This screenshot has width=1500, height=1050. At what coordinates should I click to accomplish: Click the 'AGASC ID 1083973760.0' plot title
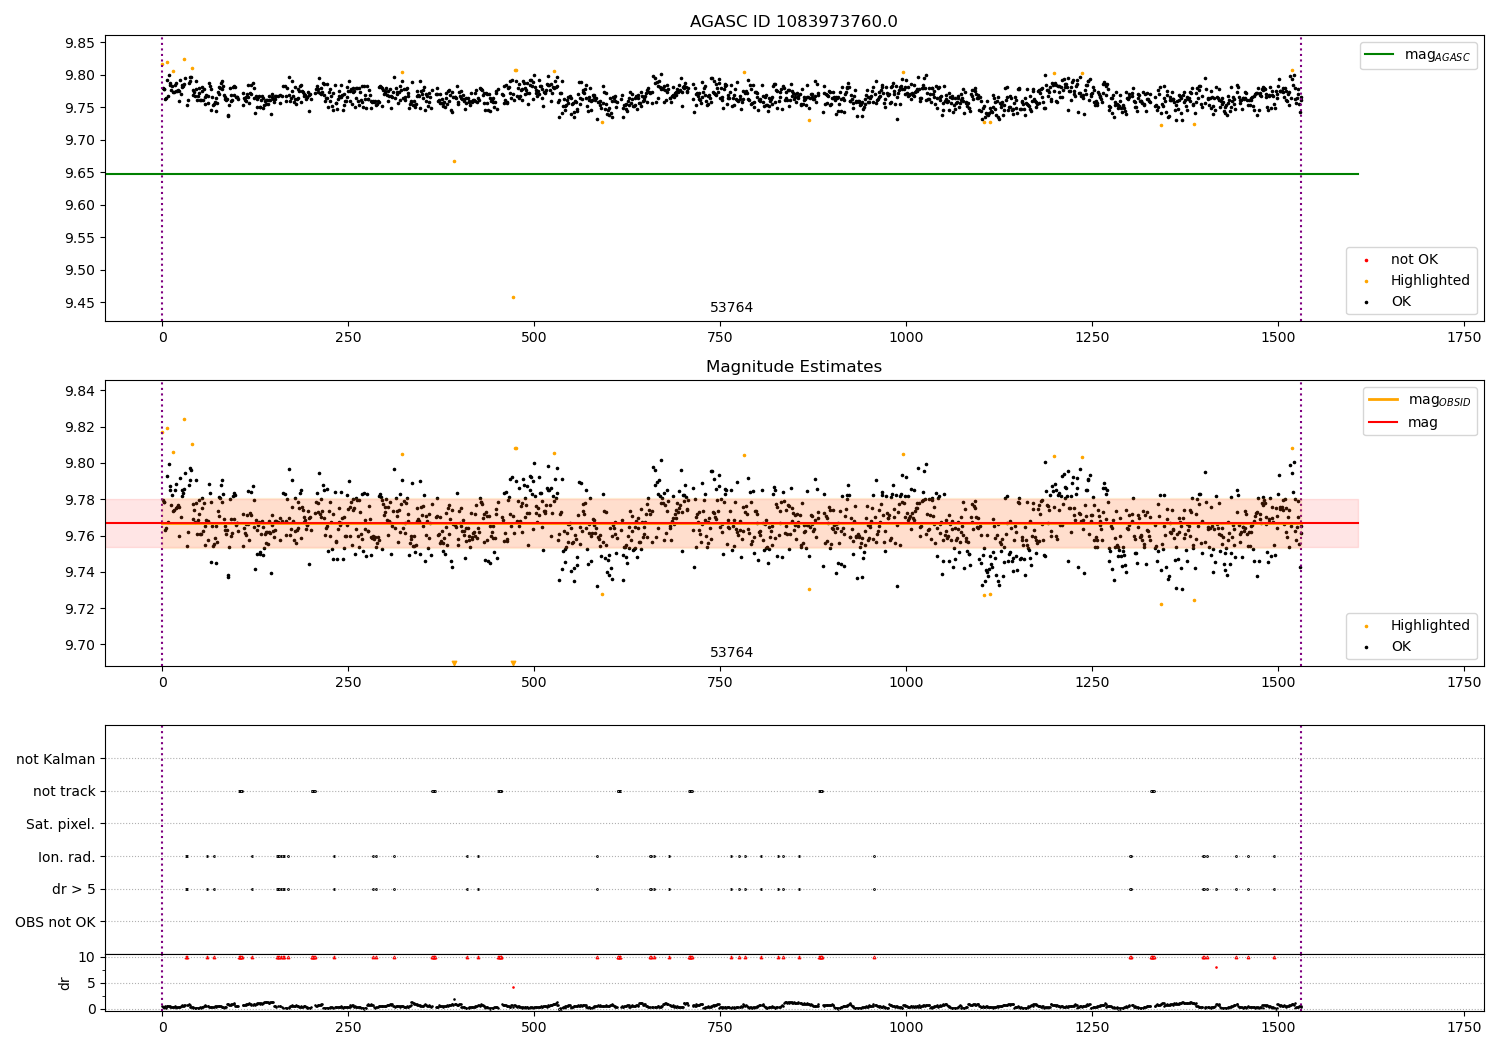pyautogui.click(x=793, y=22)
